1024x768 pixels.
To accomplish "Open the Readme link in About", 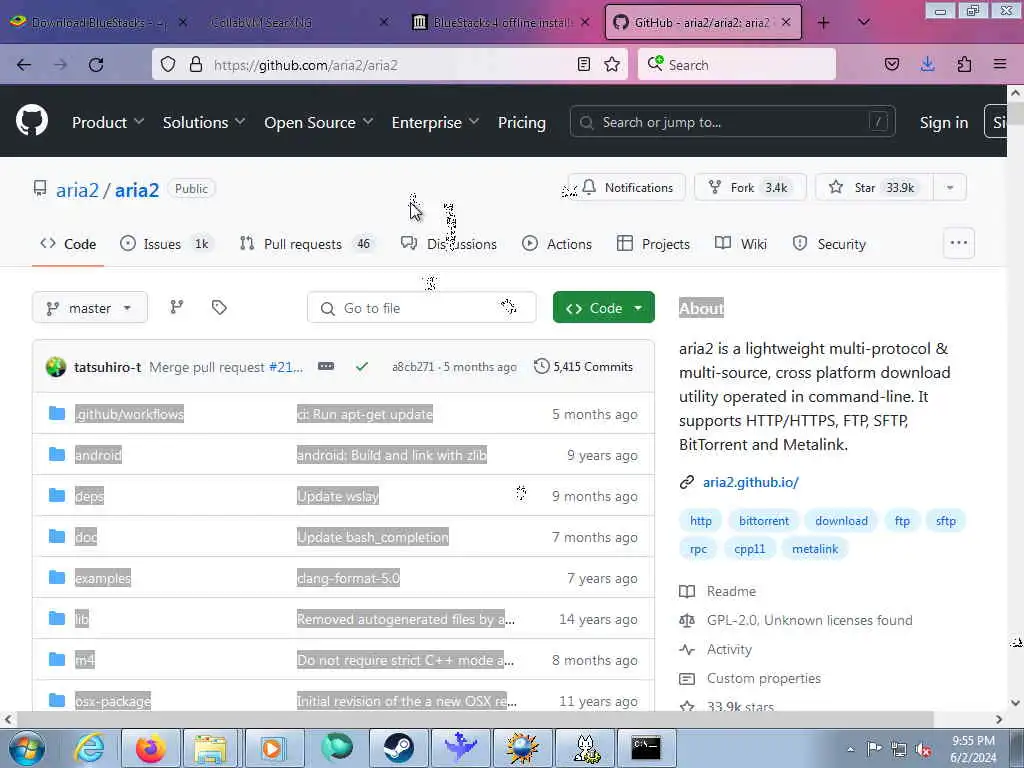I will 731,591.
